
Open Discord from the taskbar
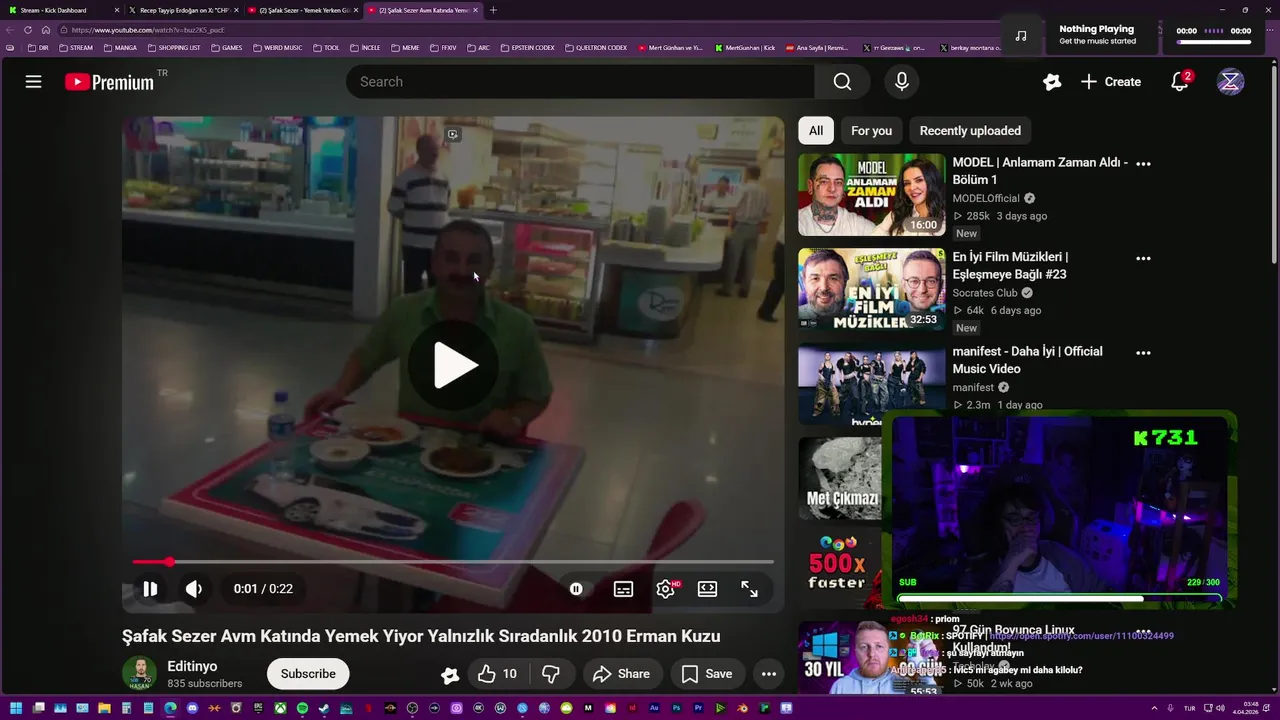click(192, 708)
